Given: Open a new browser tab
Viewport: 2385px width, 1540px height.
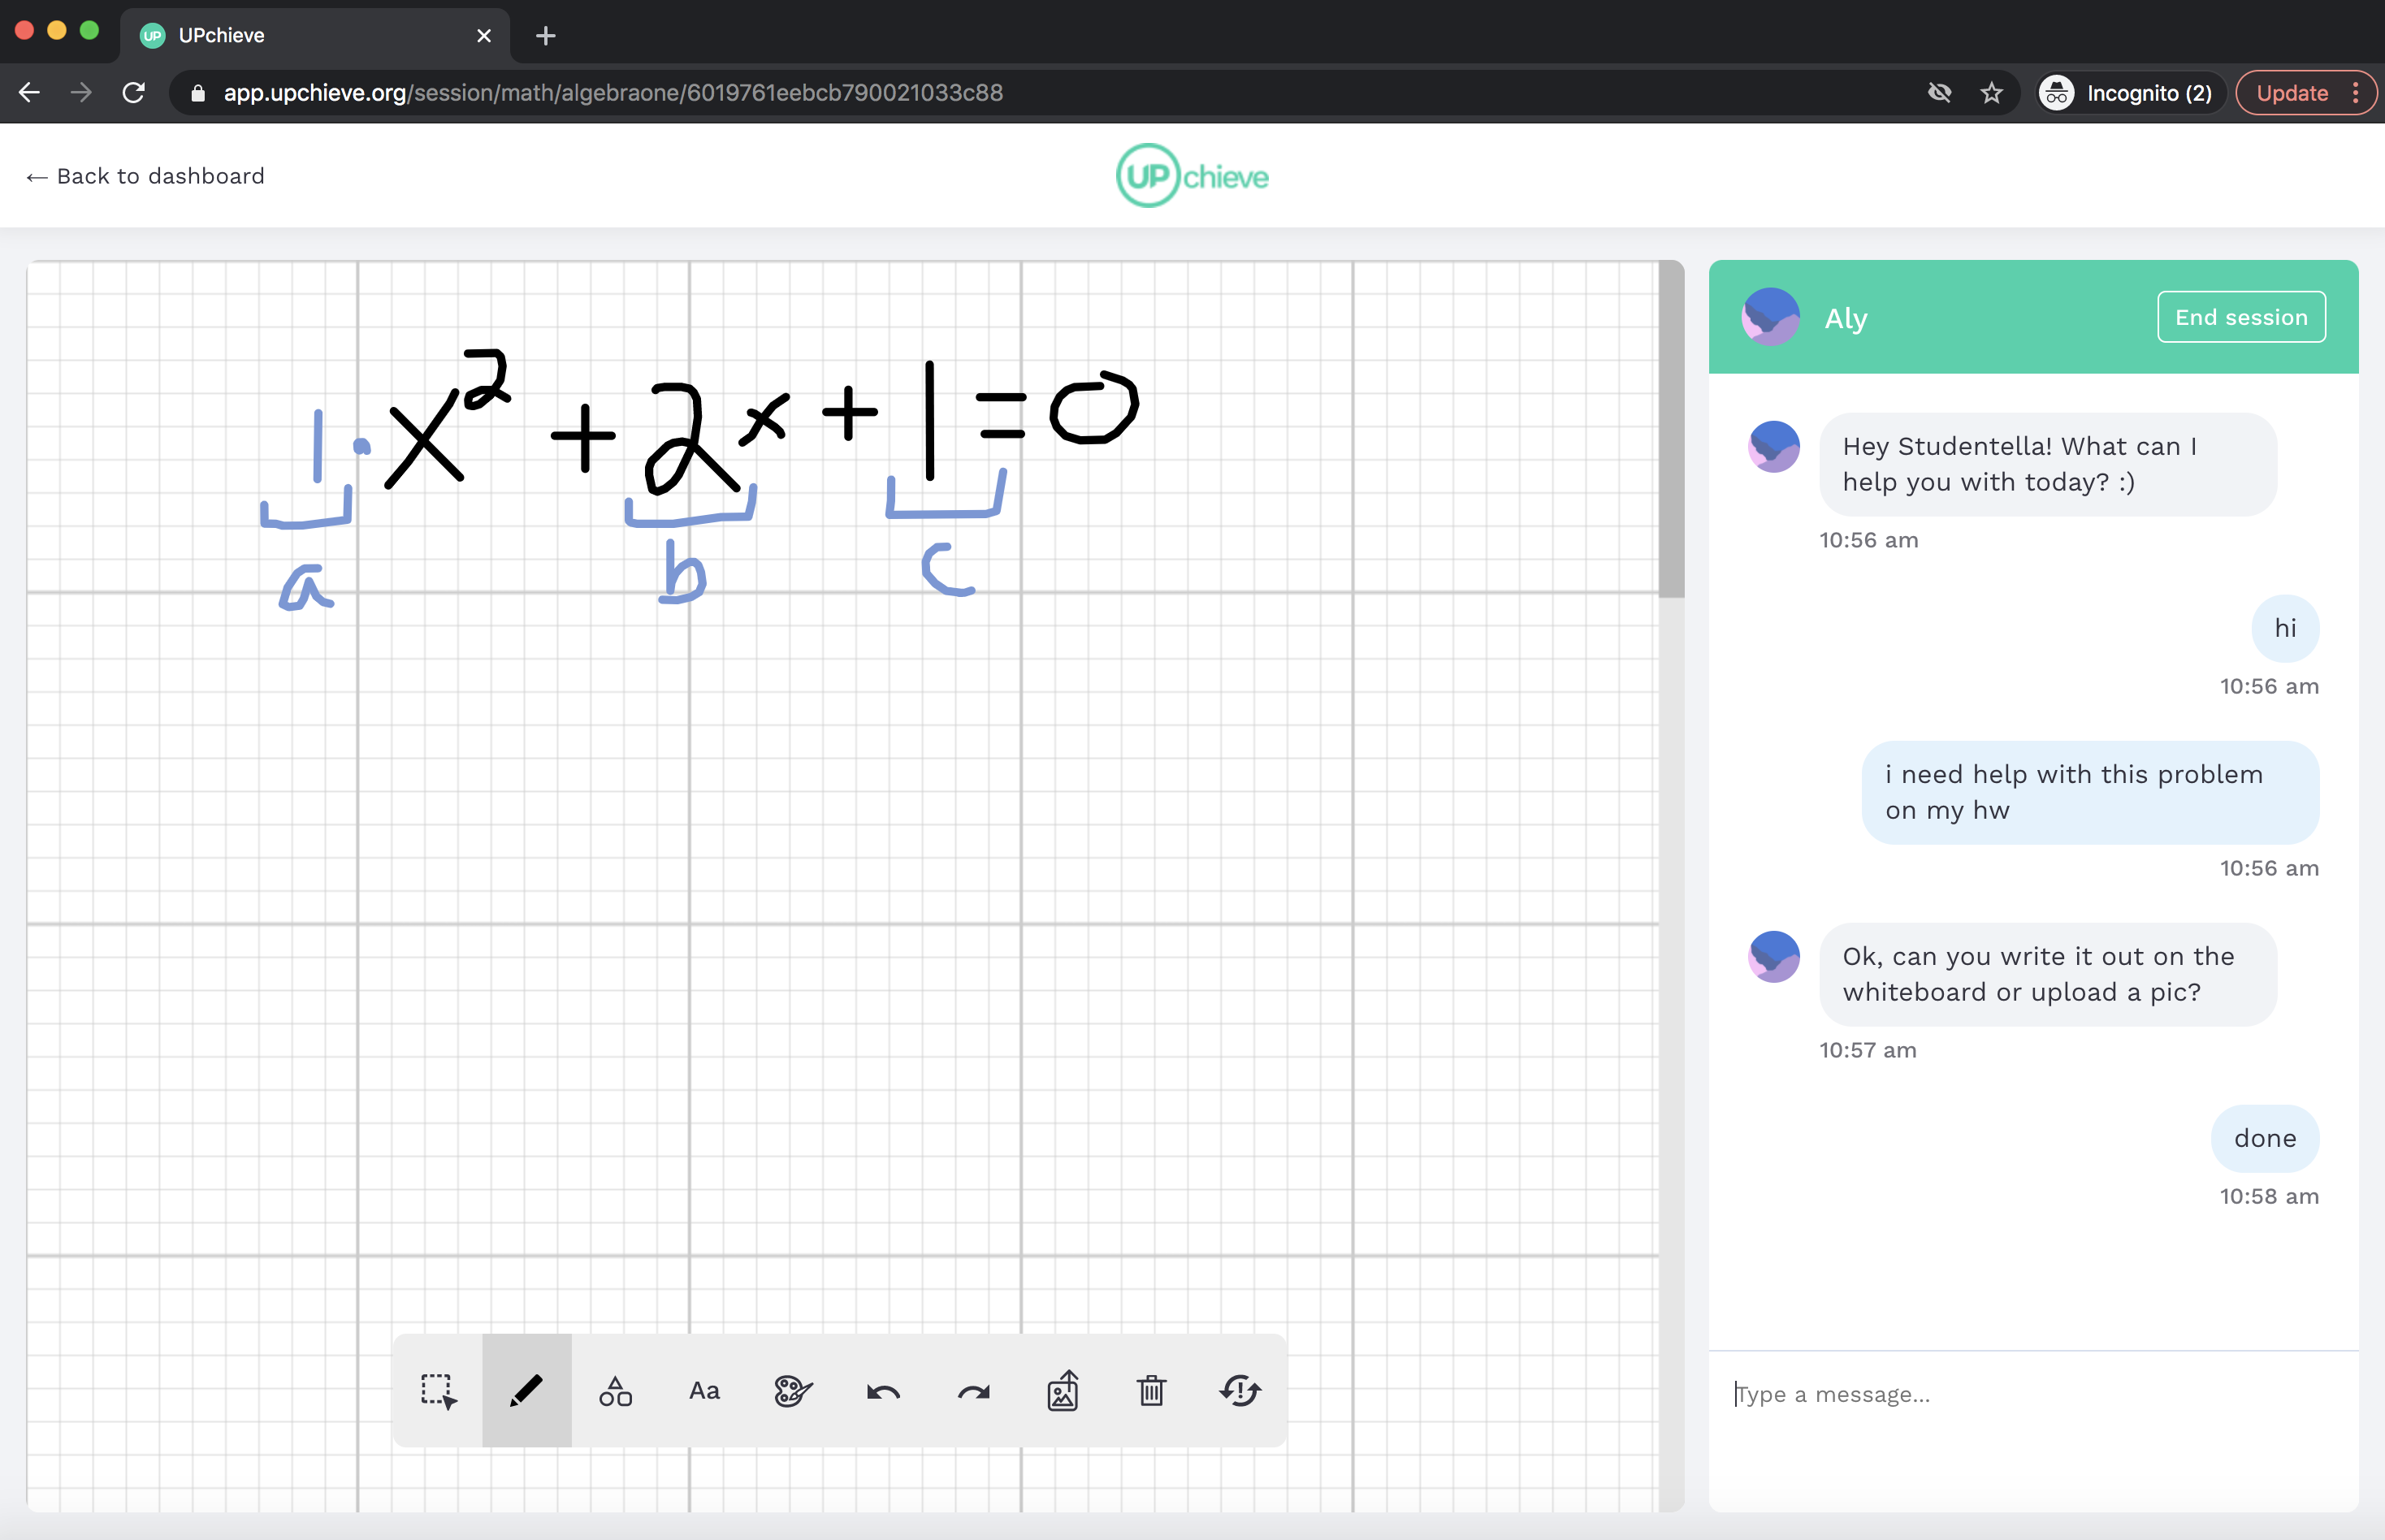Looking at the screenshot, I should pyautogui.click(x=545, y=36).
